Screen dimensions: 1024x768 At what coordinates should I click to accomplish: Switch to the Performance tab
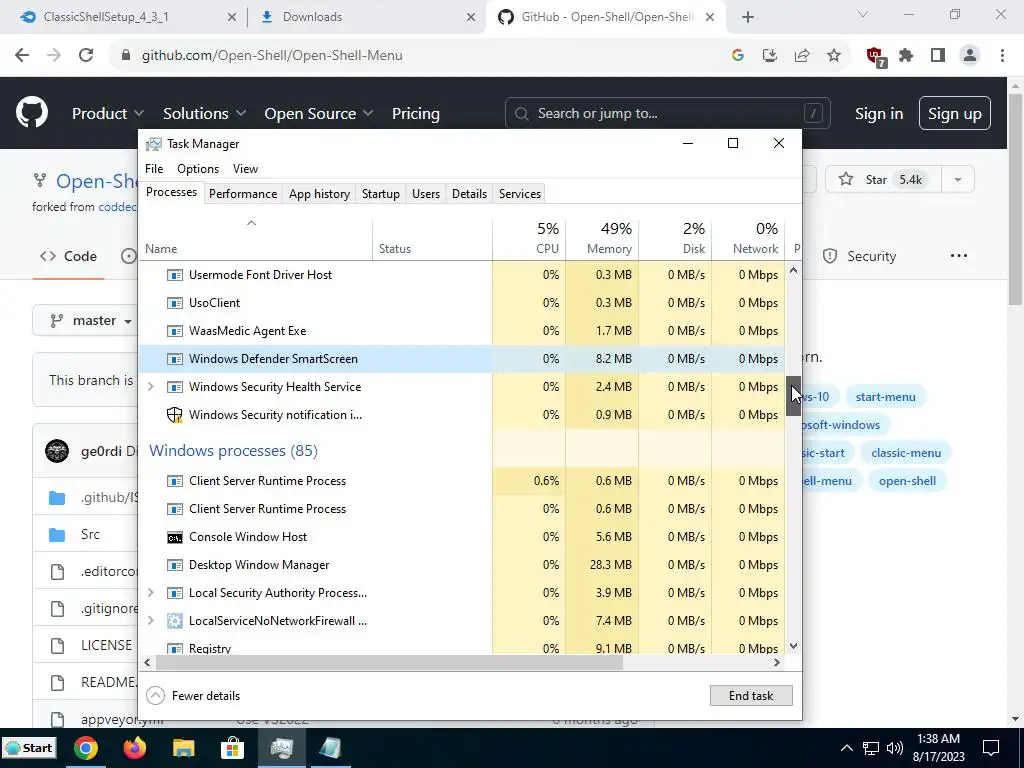(x=243, y=194)
